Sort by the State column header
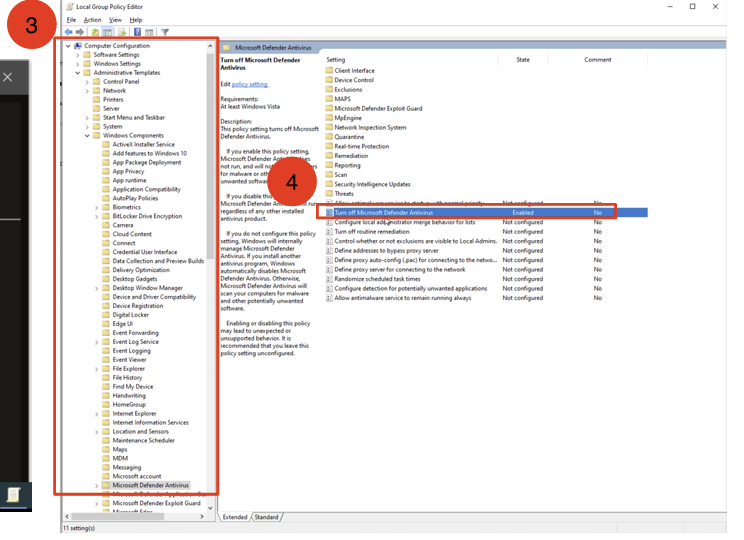 [523, 60]
